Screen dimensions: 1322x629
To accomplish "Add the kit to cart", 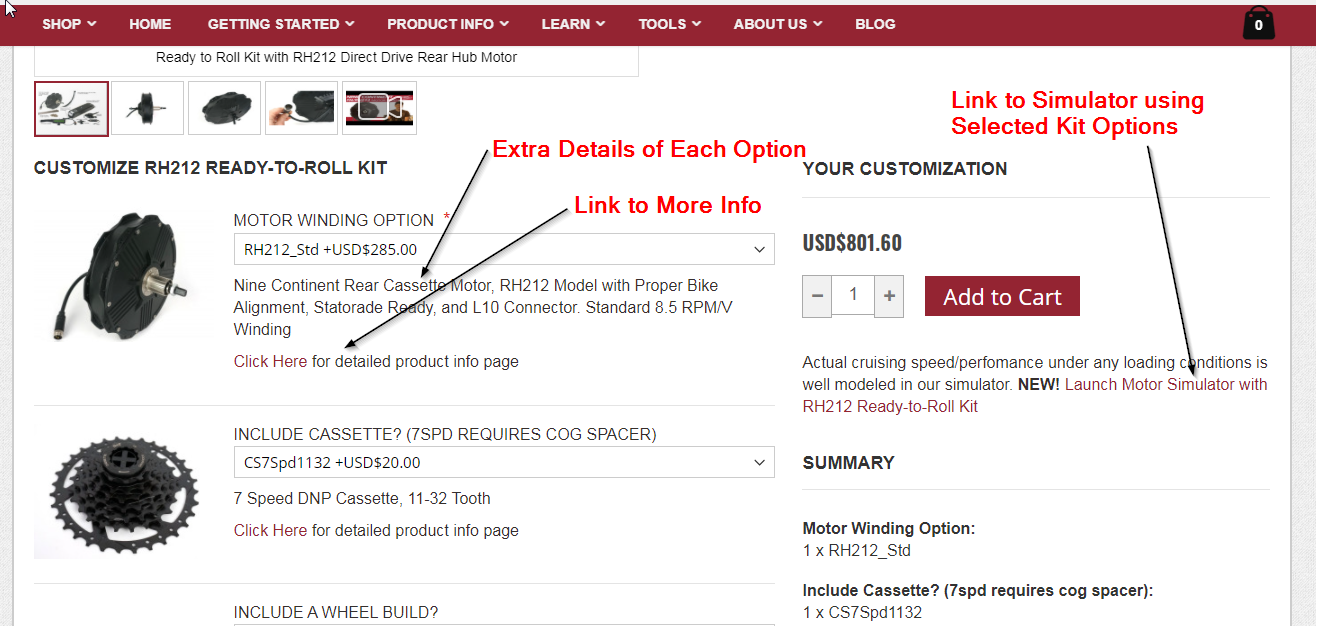I will pyautogui.click(x=1002, y=296).
